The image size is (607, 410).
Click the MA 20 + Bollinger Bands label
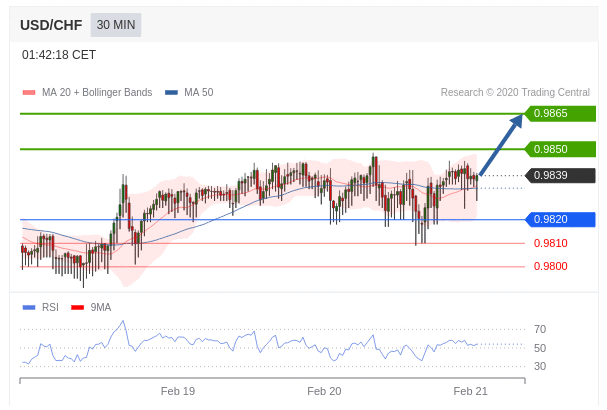pyautogui.click(x=97, y=93)
